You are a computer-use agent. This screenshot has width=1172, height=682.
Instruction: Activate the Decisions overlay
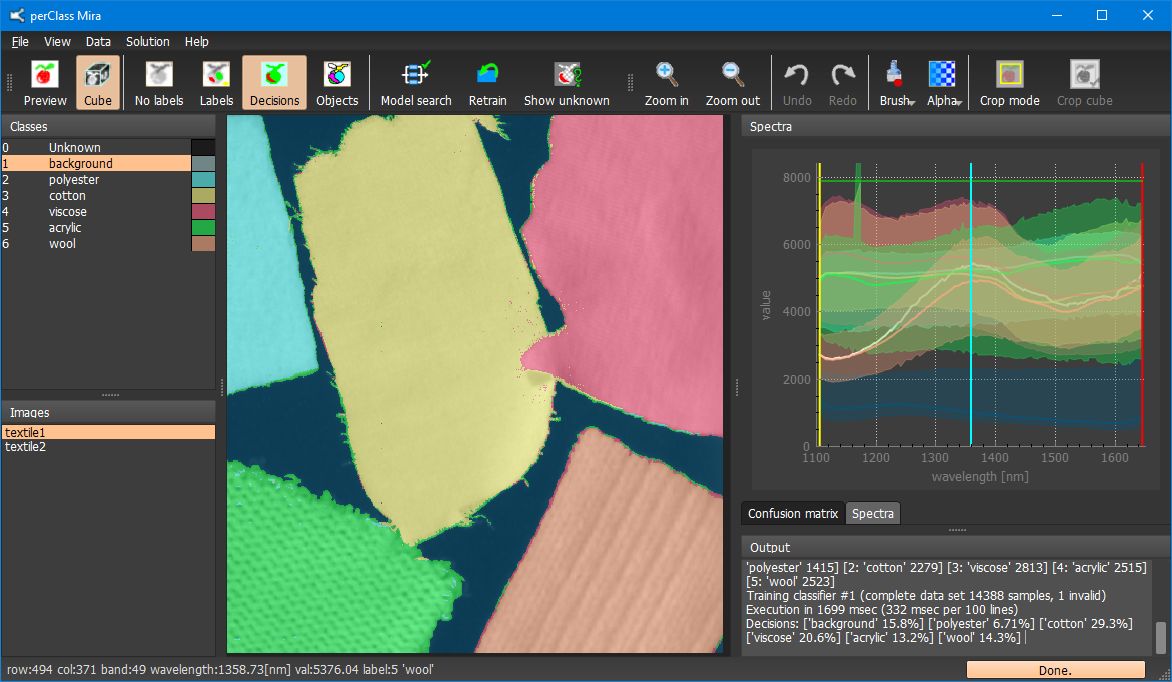point(276,82)
